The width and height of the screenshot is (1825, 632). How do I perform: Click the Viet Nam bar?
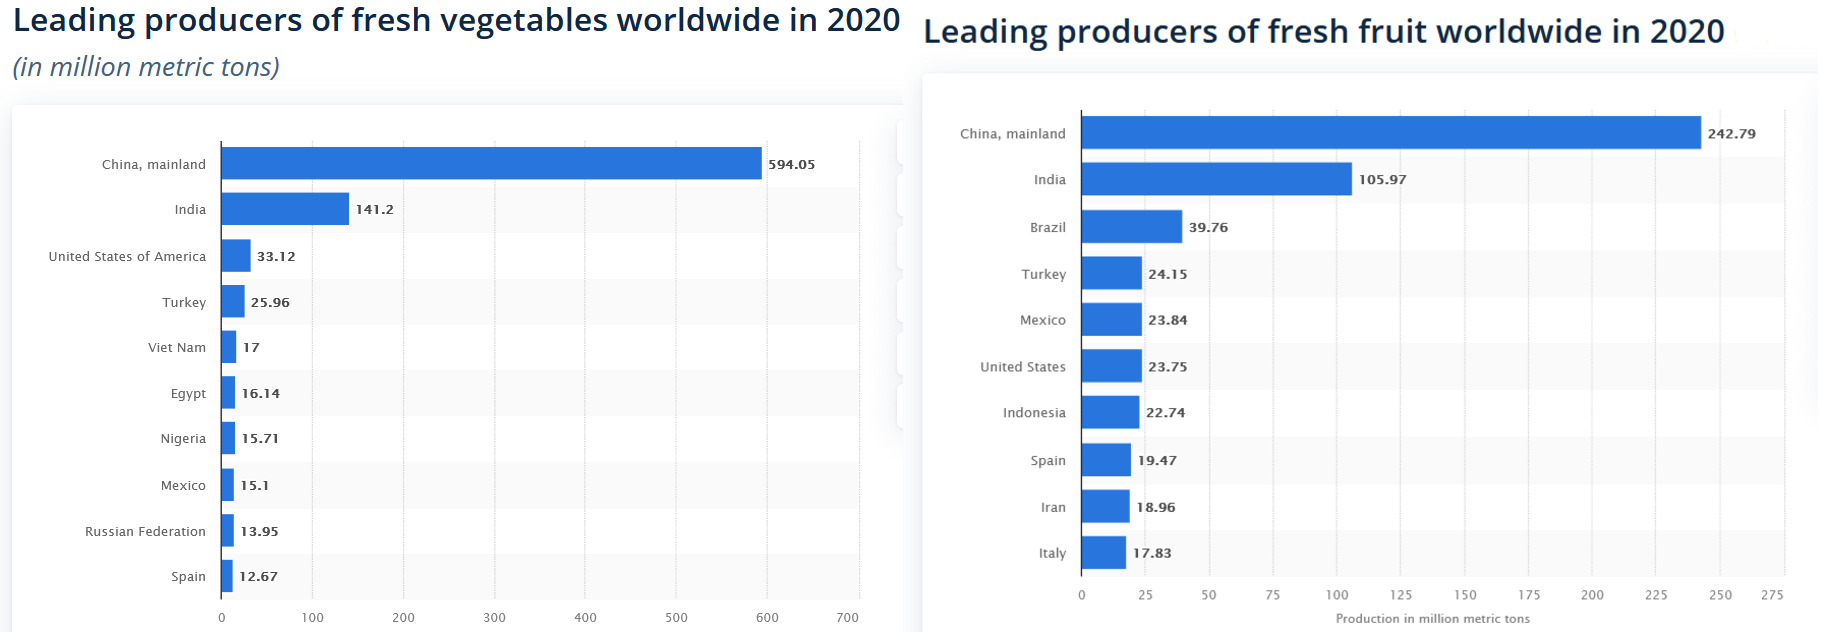[x=229, y=348]
